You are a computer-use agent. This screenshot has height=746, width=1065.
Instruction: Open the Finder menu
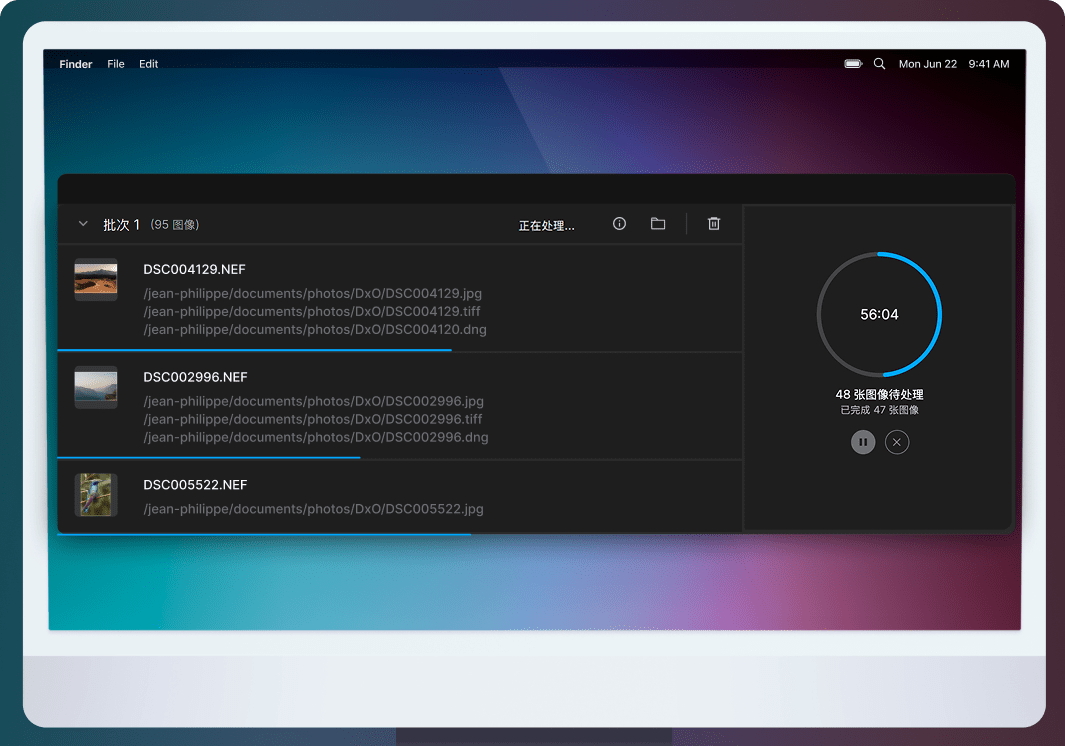coord(76,64)
